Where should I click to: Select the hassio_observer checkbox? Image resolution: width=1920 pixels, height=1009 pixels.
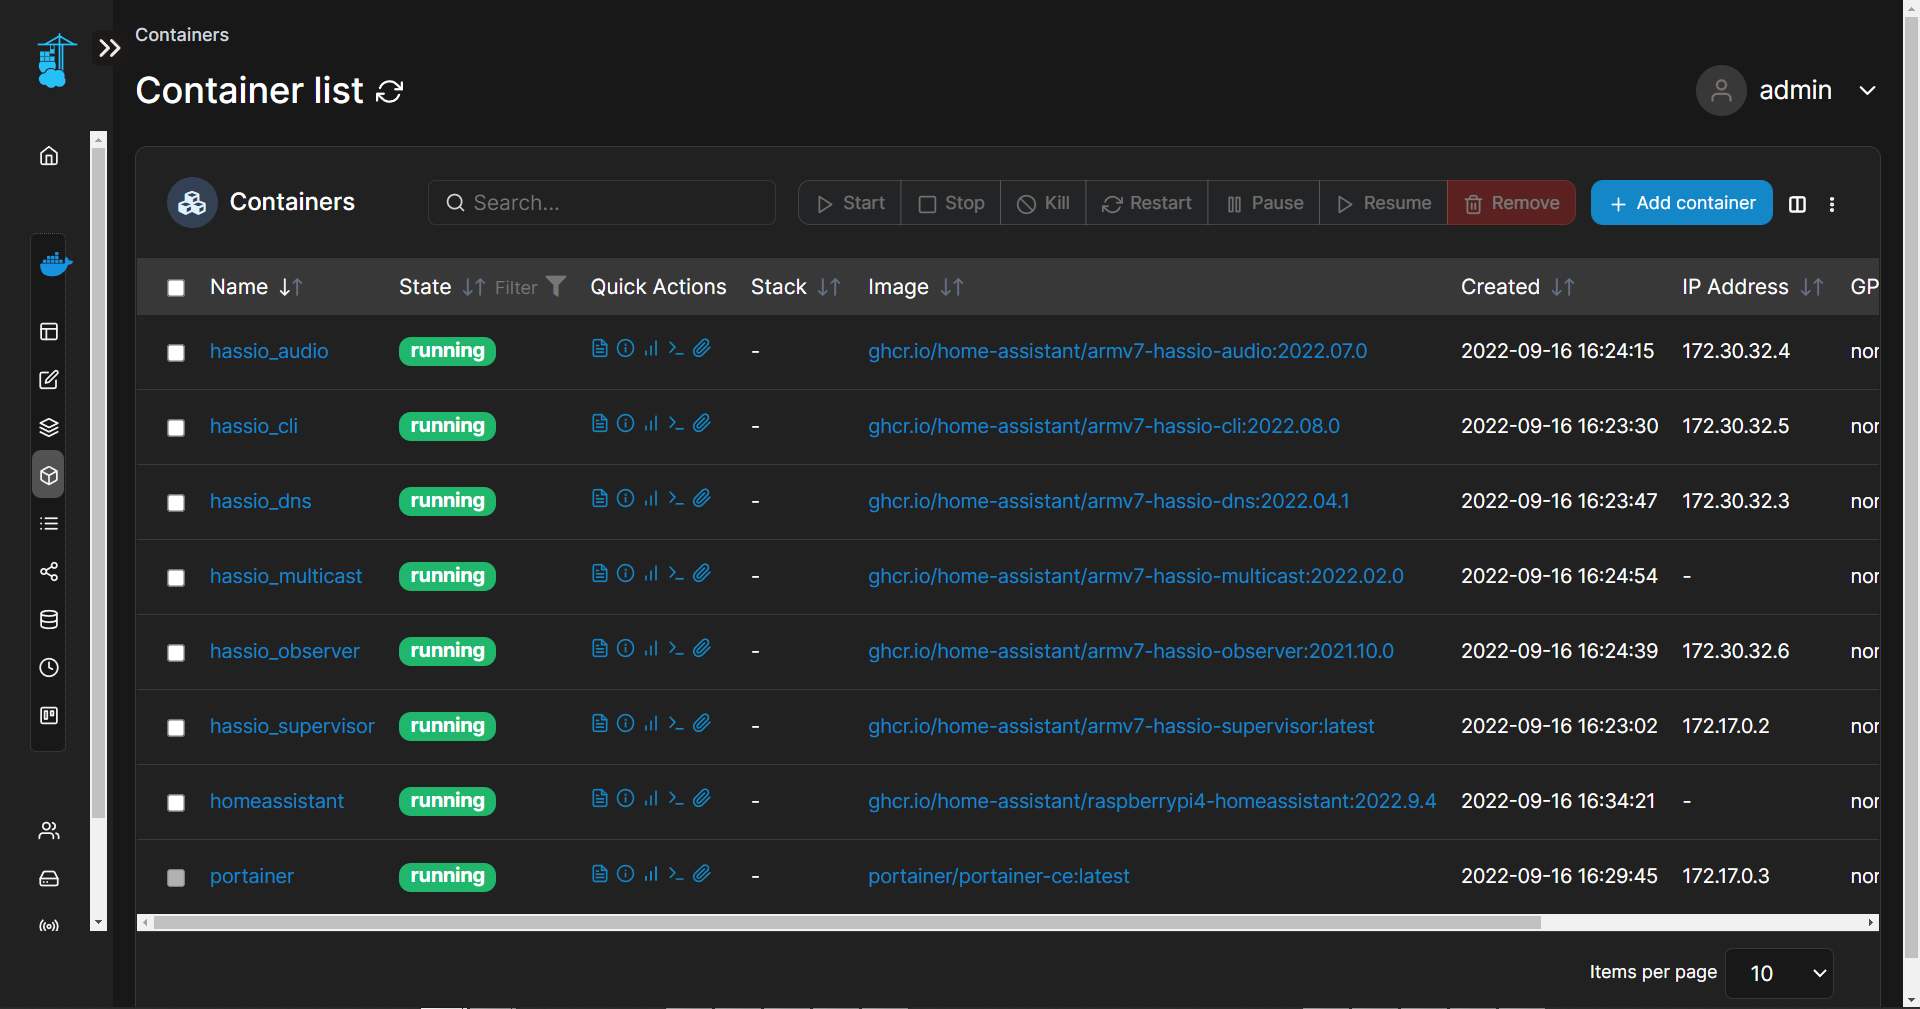[176, 653]
